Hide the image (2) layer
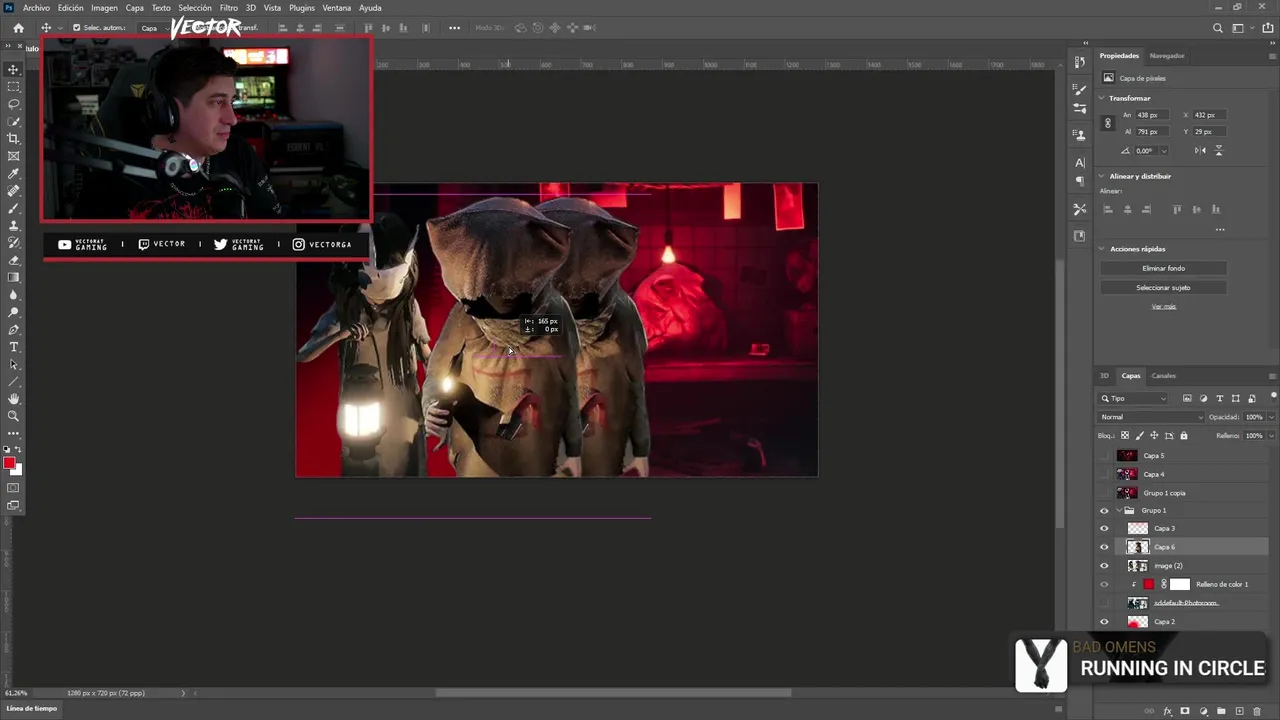Image resolution: width=1280 pixels, height=720 pixels. click(x=1104, y=566)
